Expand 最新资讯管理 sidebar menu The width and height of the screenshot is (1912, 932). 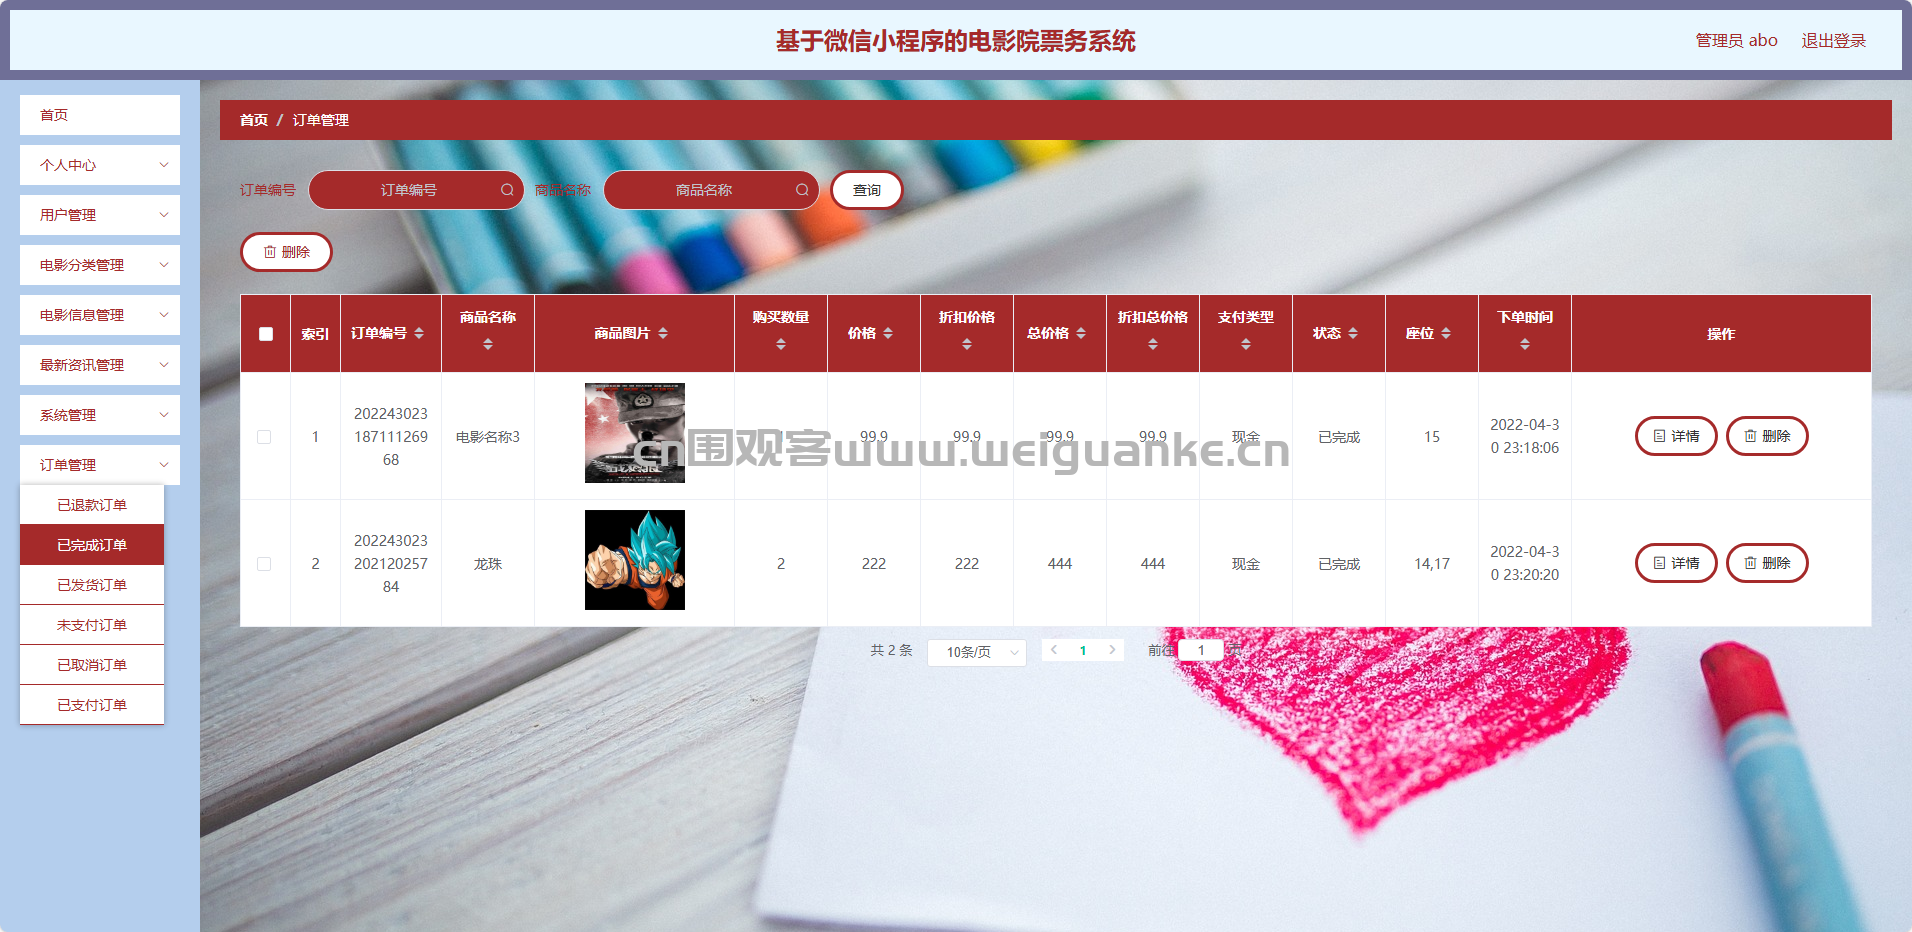pos(100,365)
